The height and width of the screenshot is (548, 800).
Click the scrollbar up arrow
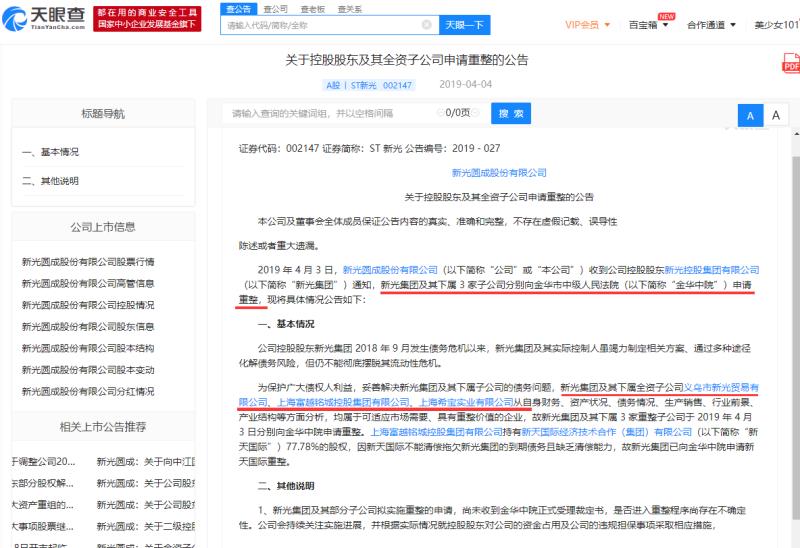point(796,134)
